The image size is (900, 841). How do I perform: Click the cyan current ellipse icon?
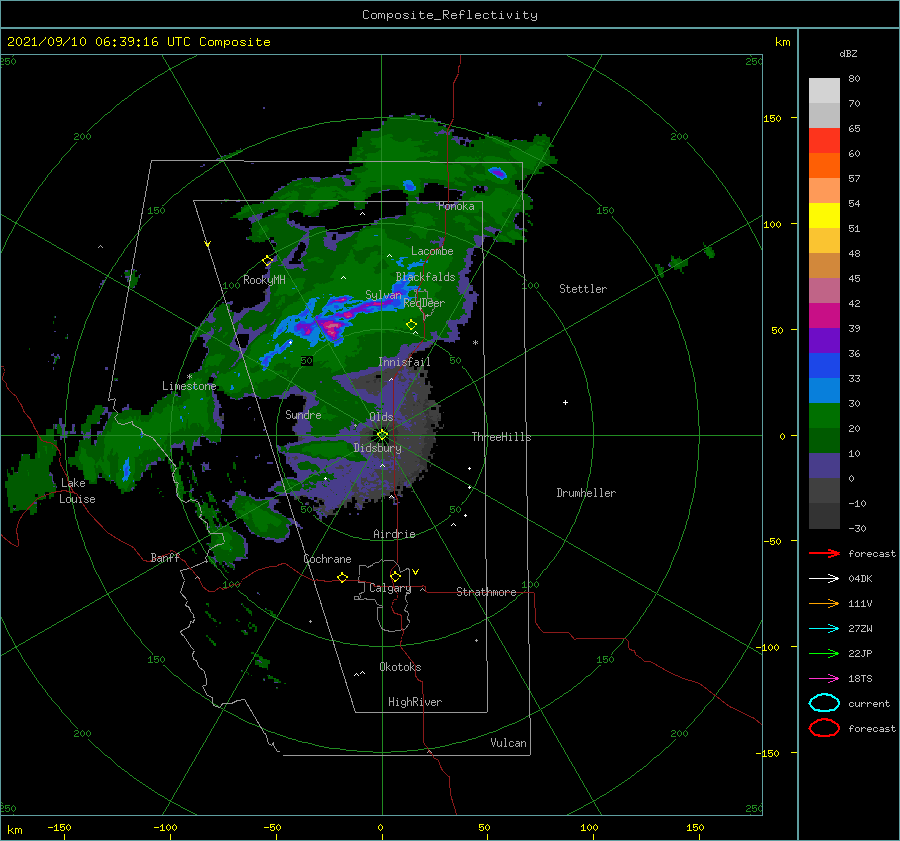pyautogui.click(x=824, y=703)
